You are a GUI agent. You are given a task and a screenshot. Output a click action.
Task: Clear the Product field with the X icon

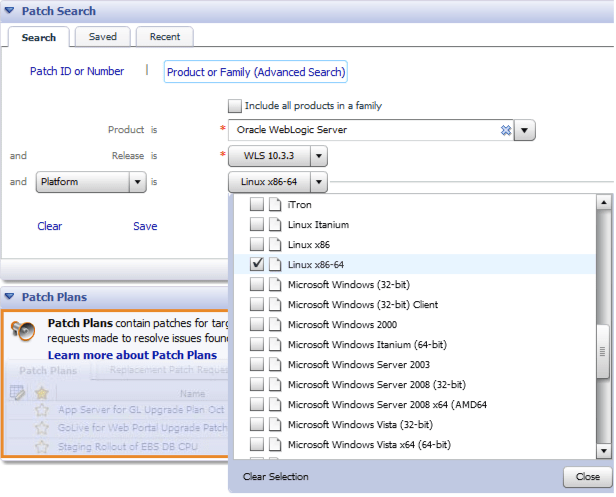[506, 130]
